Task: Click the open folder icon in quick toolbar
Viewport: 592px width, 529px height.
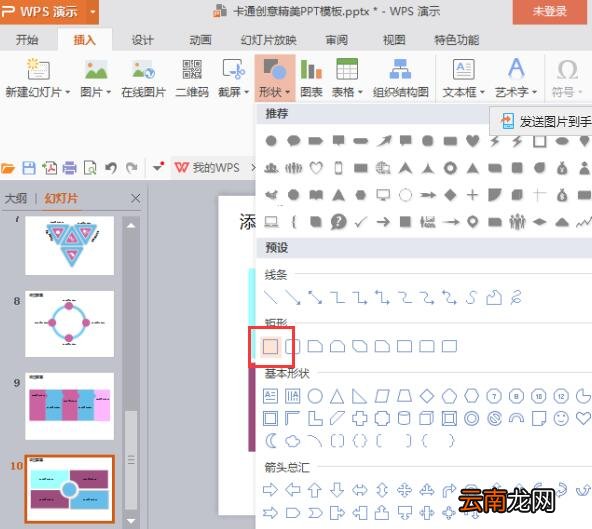Action: [x=8, y=168]
